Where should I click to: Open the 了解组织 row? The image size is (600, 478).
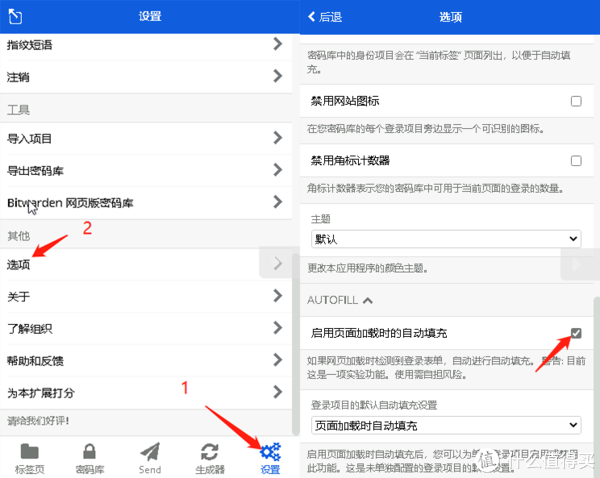[146, 328]
